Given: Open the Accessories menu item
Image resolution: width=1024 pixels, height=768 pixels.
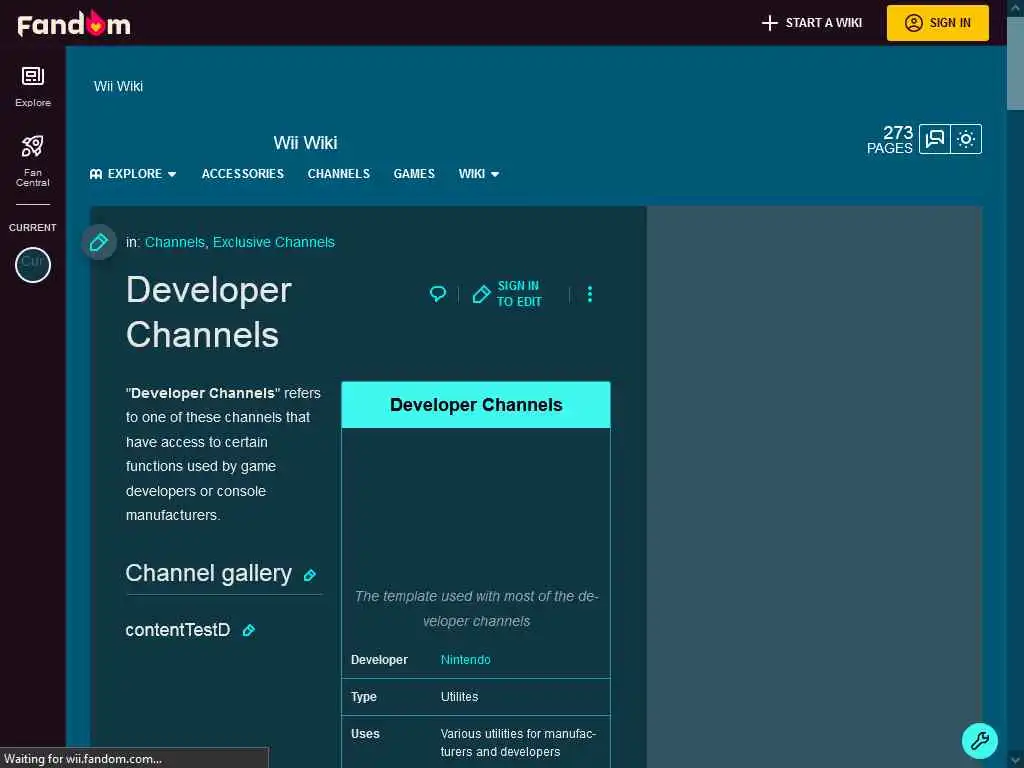Looking at the screenshot, I should pyautogui.click(x=242, y=174).
